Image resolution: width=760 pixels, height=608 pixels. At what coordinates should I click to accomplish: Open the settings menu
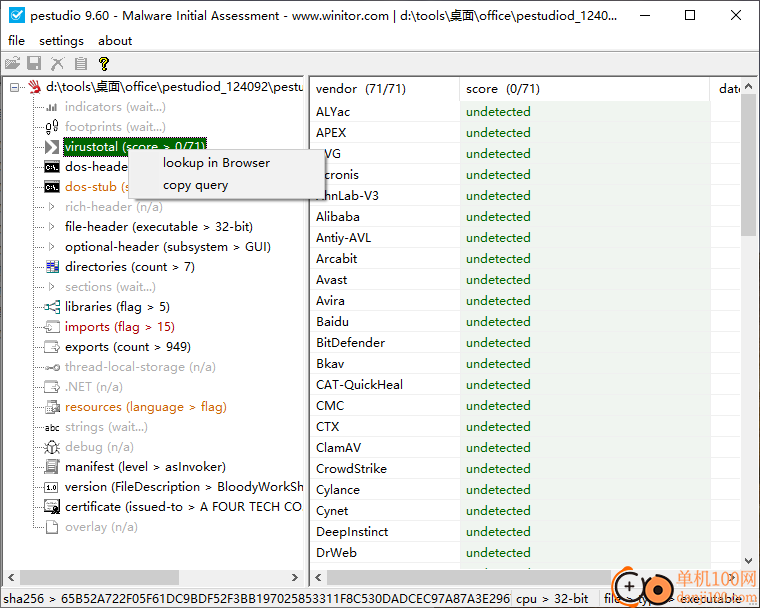pyautogui.click(x=61, y=41)
